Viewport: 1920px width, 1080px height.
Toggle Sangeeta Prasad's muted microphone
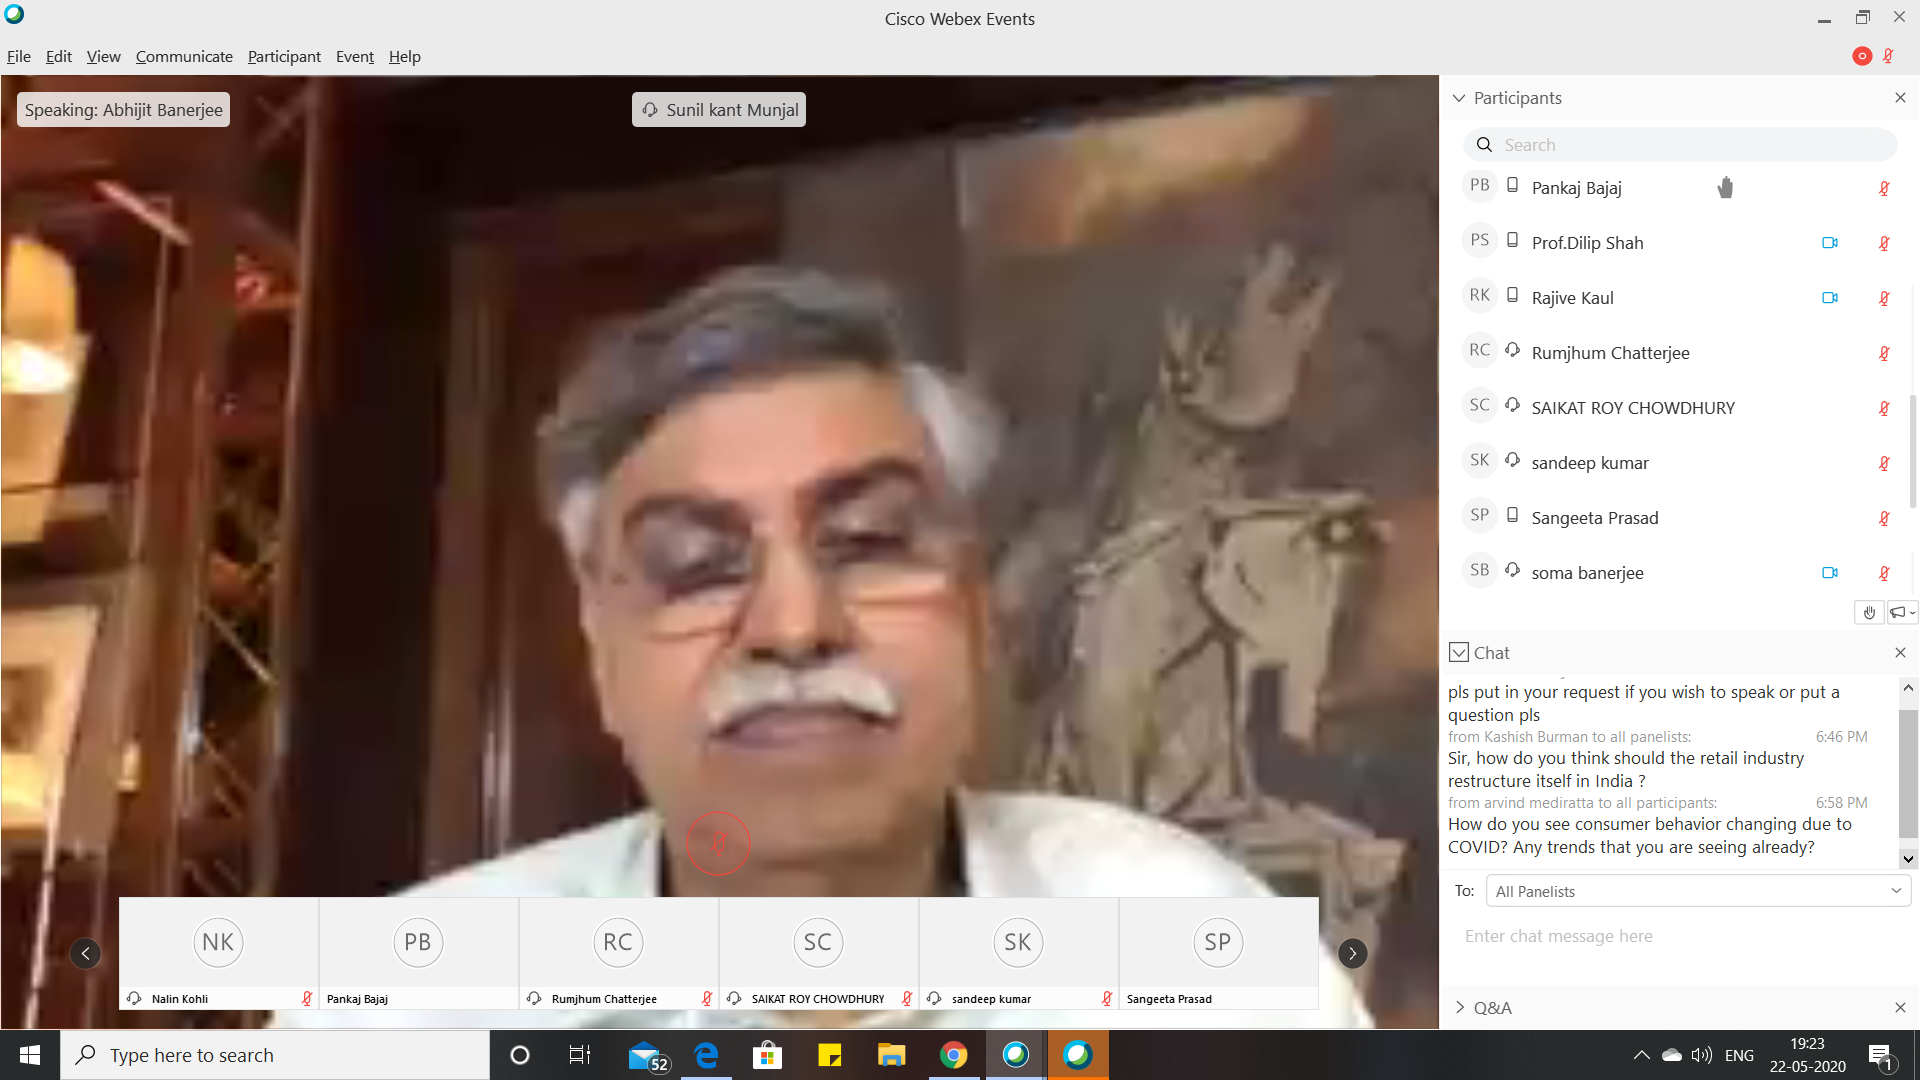[x=1884, y=518]
